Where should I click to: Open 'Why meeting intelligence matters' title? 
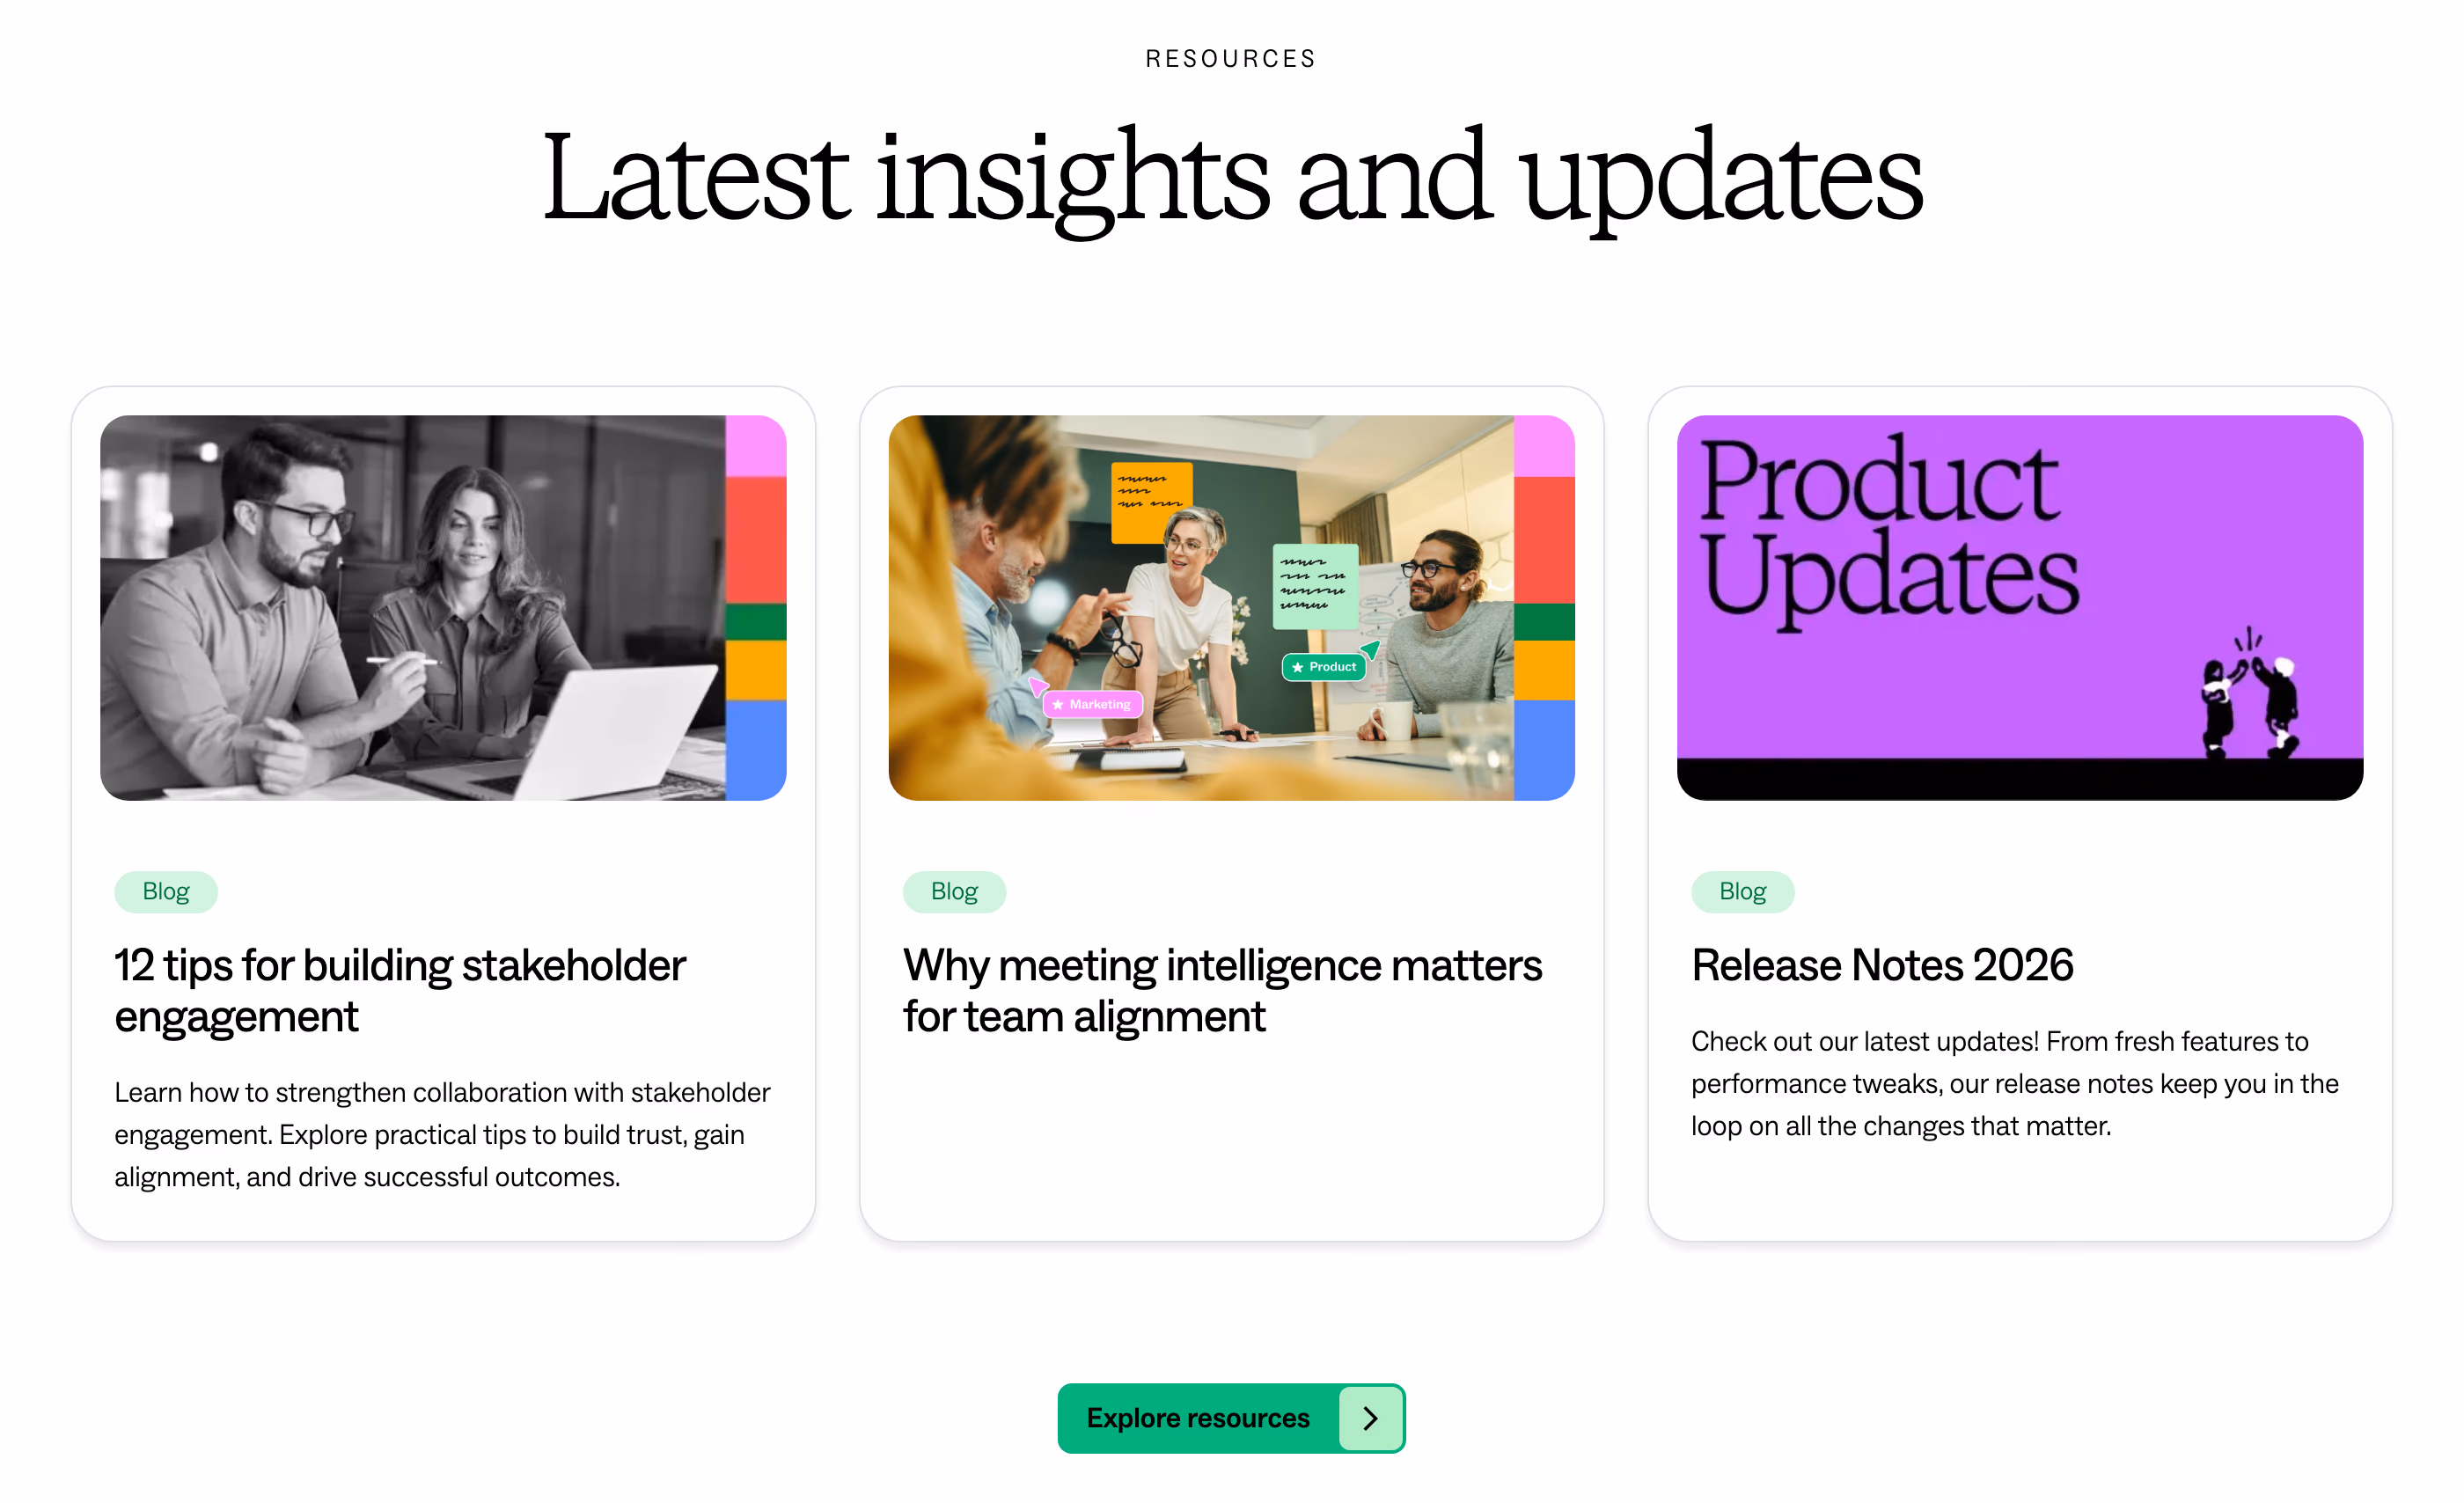coord(1222,990)
